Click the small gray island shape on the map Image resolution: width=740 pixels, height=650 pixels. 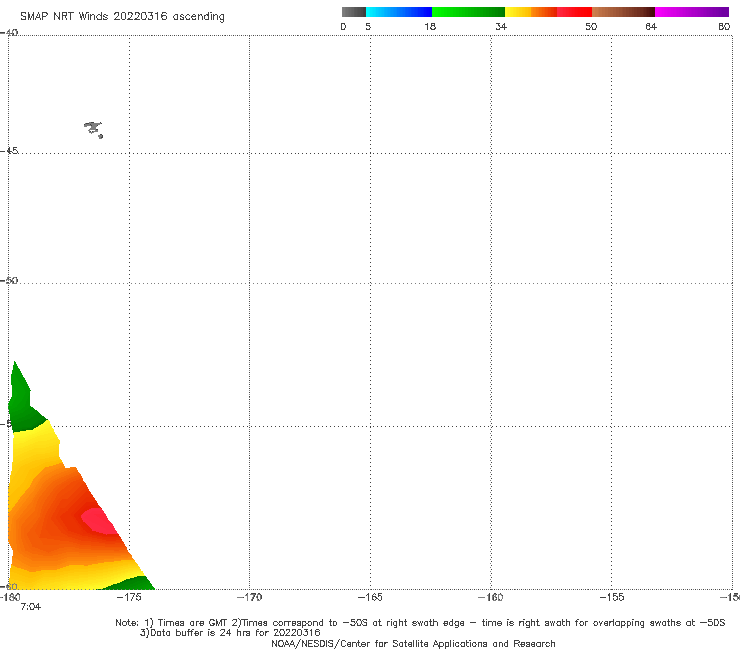[93, 129]
